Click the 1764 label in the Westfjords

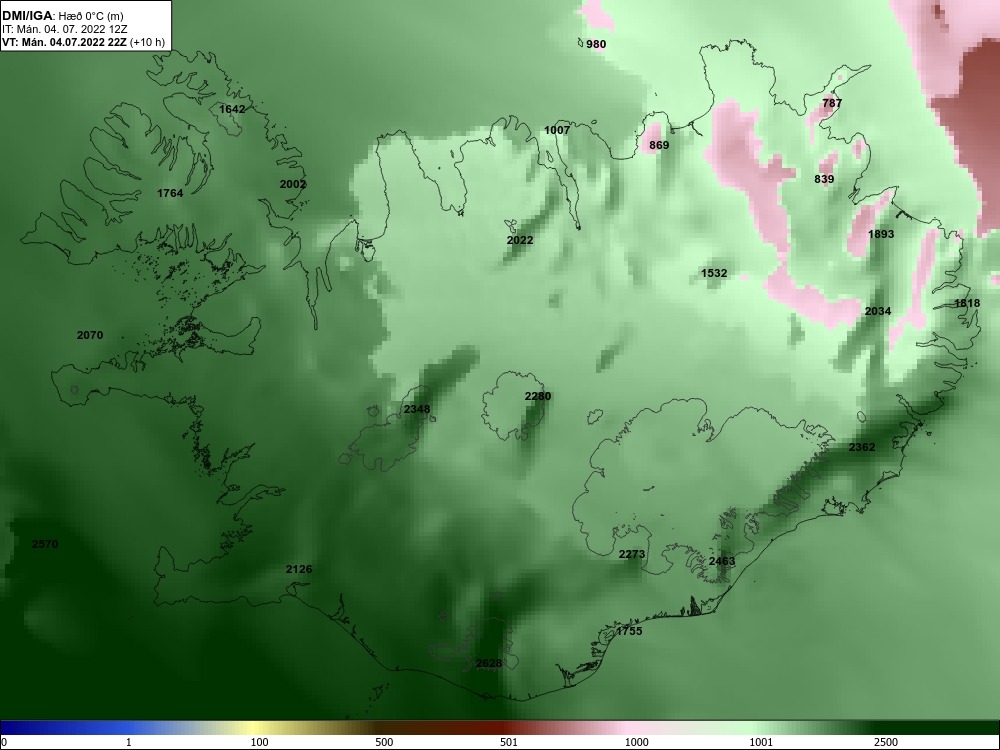coord(170,193)
